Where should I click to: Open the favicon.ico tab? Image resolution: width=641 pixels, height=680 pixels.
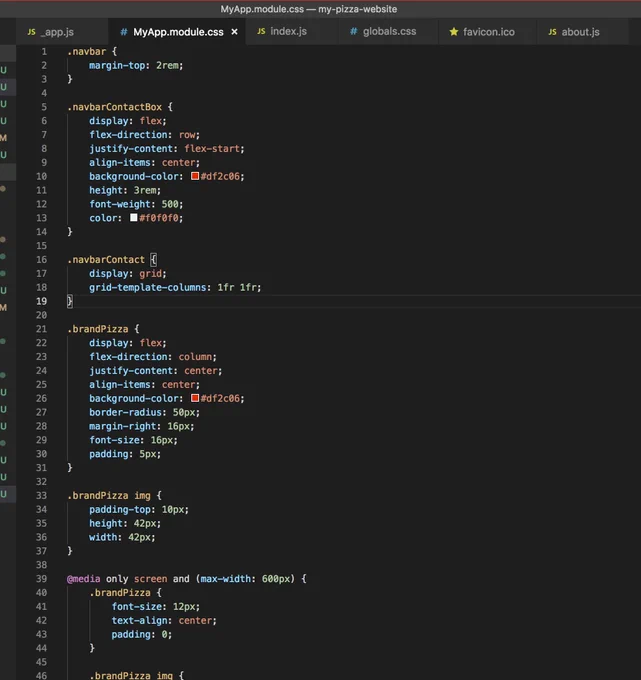coord(488,32)
